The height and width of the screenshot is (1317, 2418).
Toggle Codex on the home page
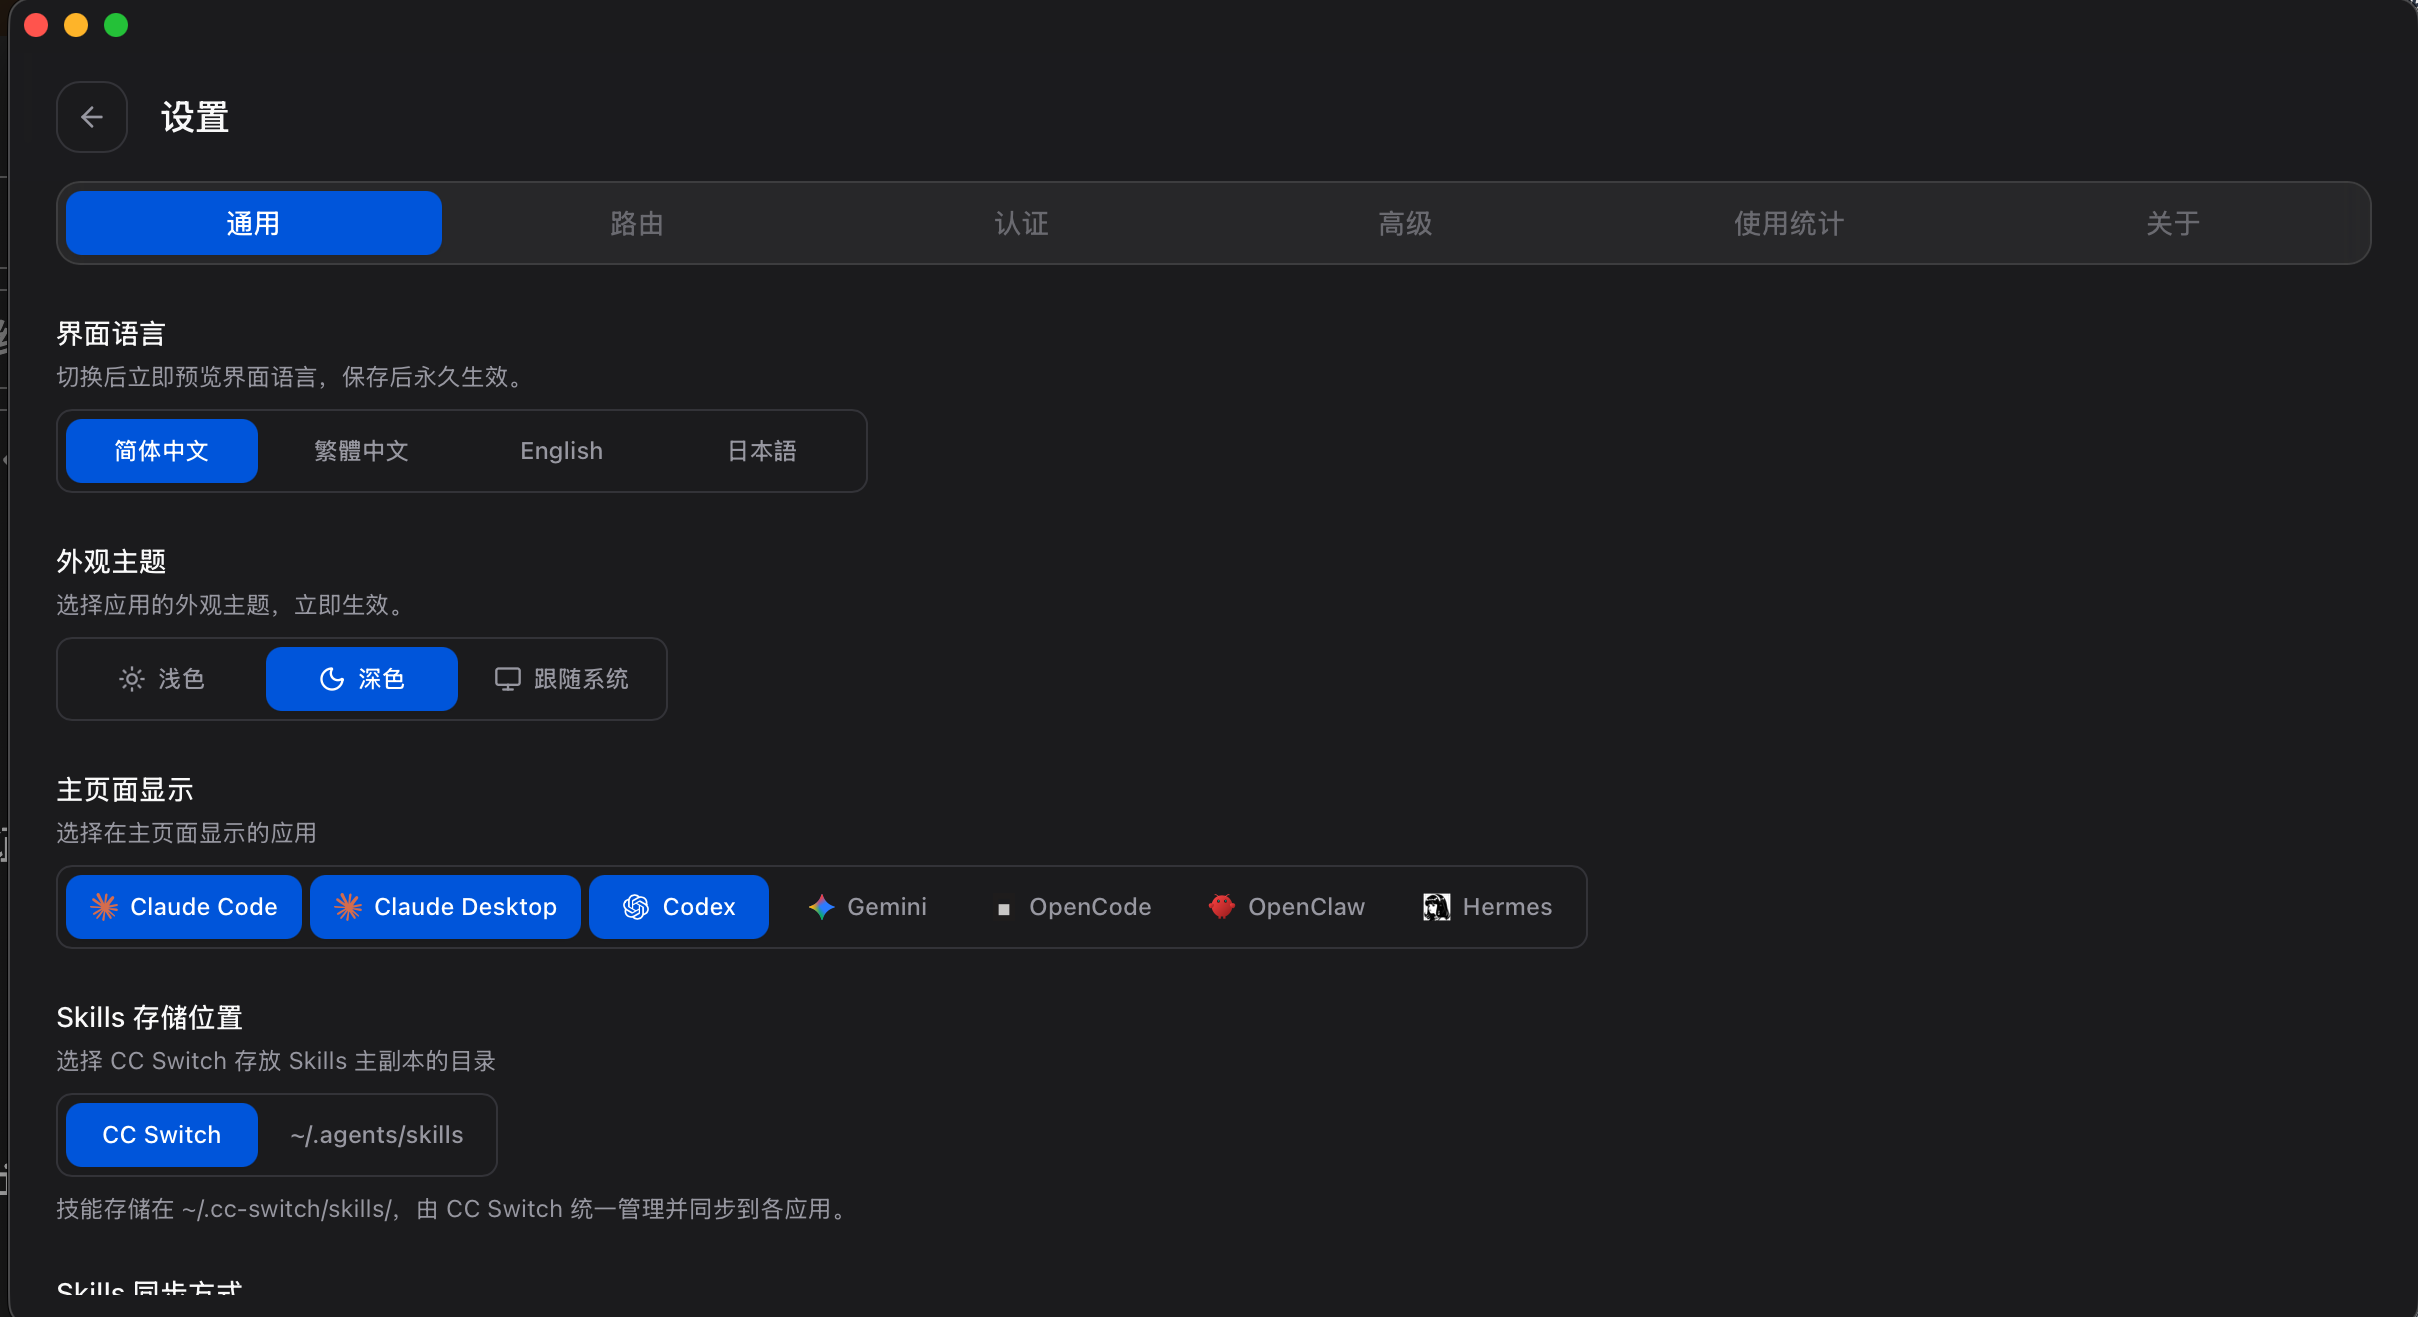coord(679,907)
